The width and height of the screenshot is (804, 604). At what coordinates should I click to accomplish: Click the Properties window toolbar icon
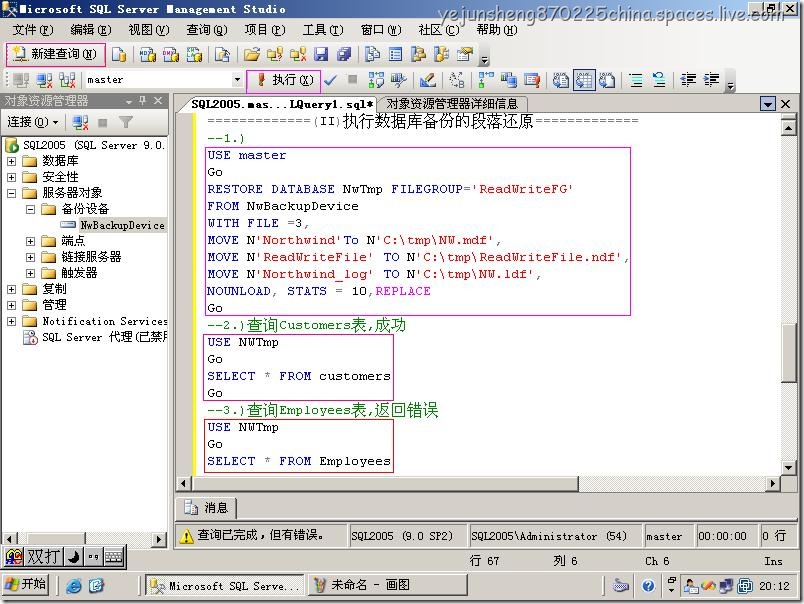465,54
